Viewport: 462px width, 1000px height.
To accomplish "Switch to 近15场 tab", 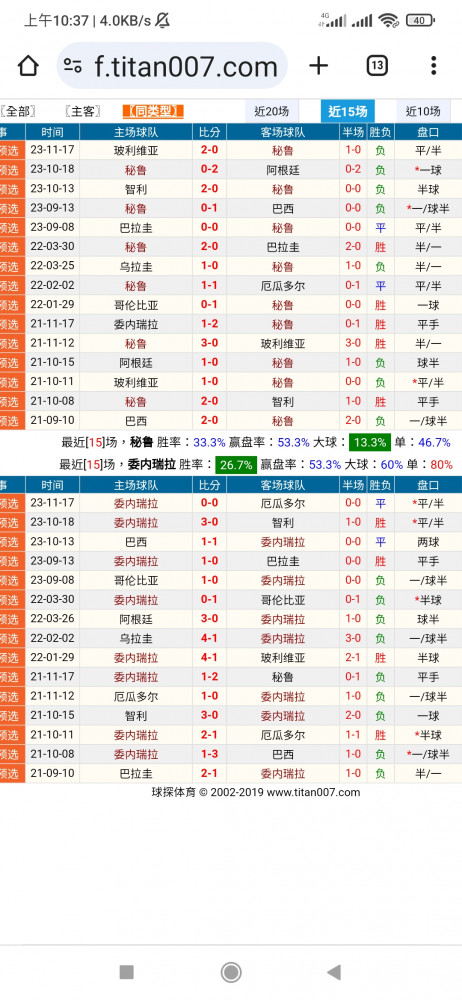I will pos(348,112).
